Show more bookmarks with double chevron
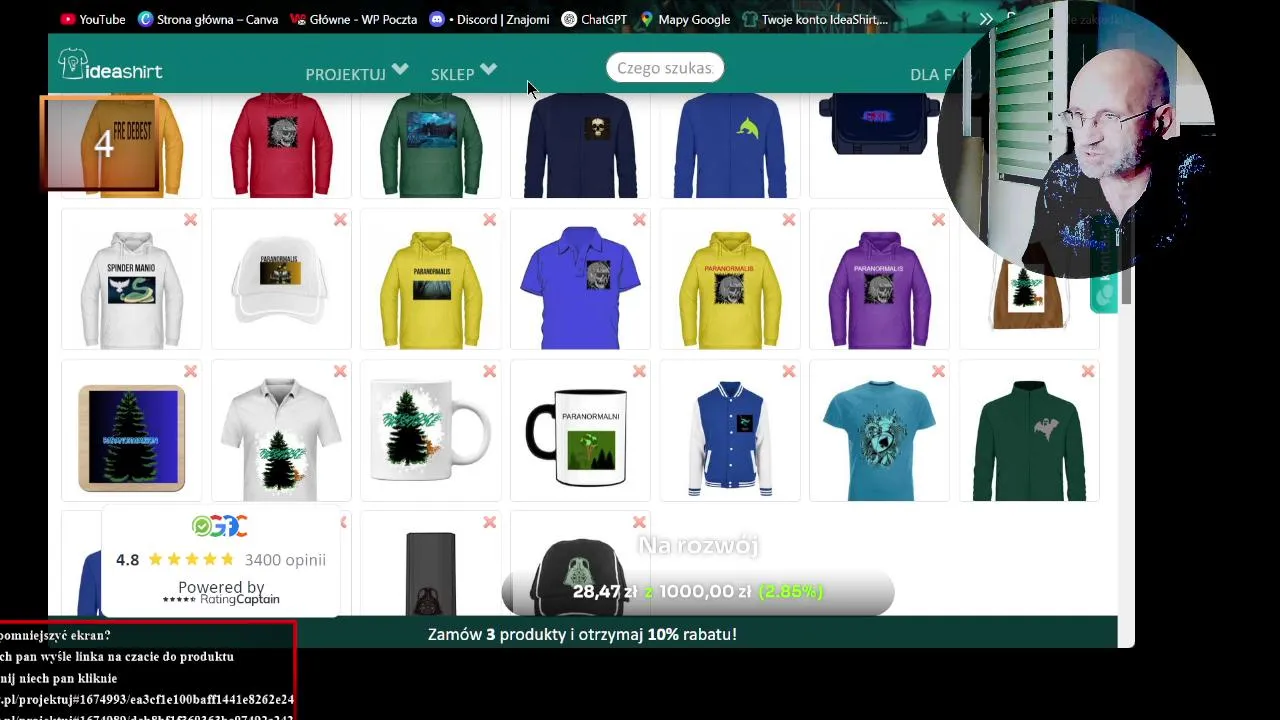The height and width of the screenshot is (720, 1280). (x=986, y=19)
